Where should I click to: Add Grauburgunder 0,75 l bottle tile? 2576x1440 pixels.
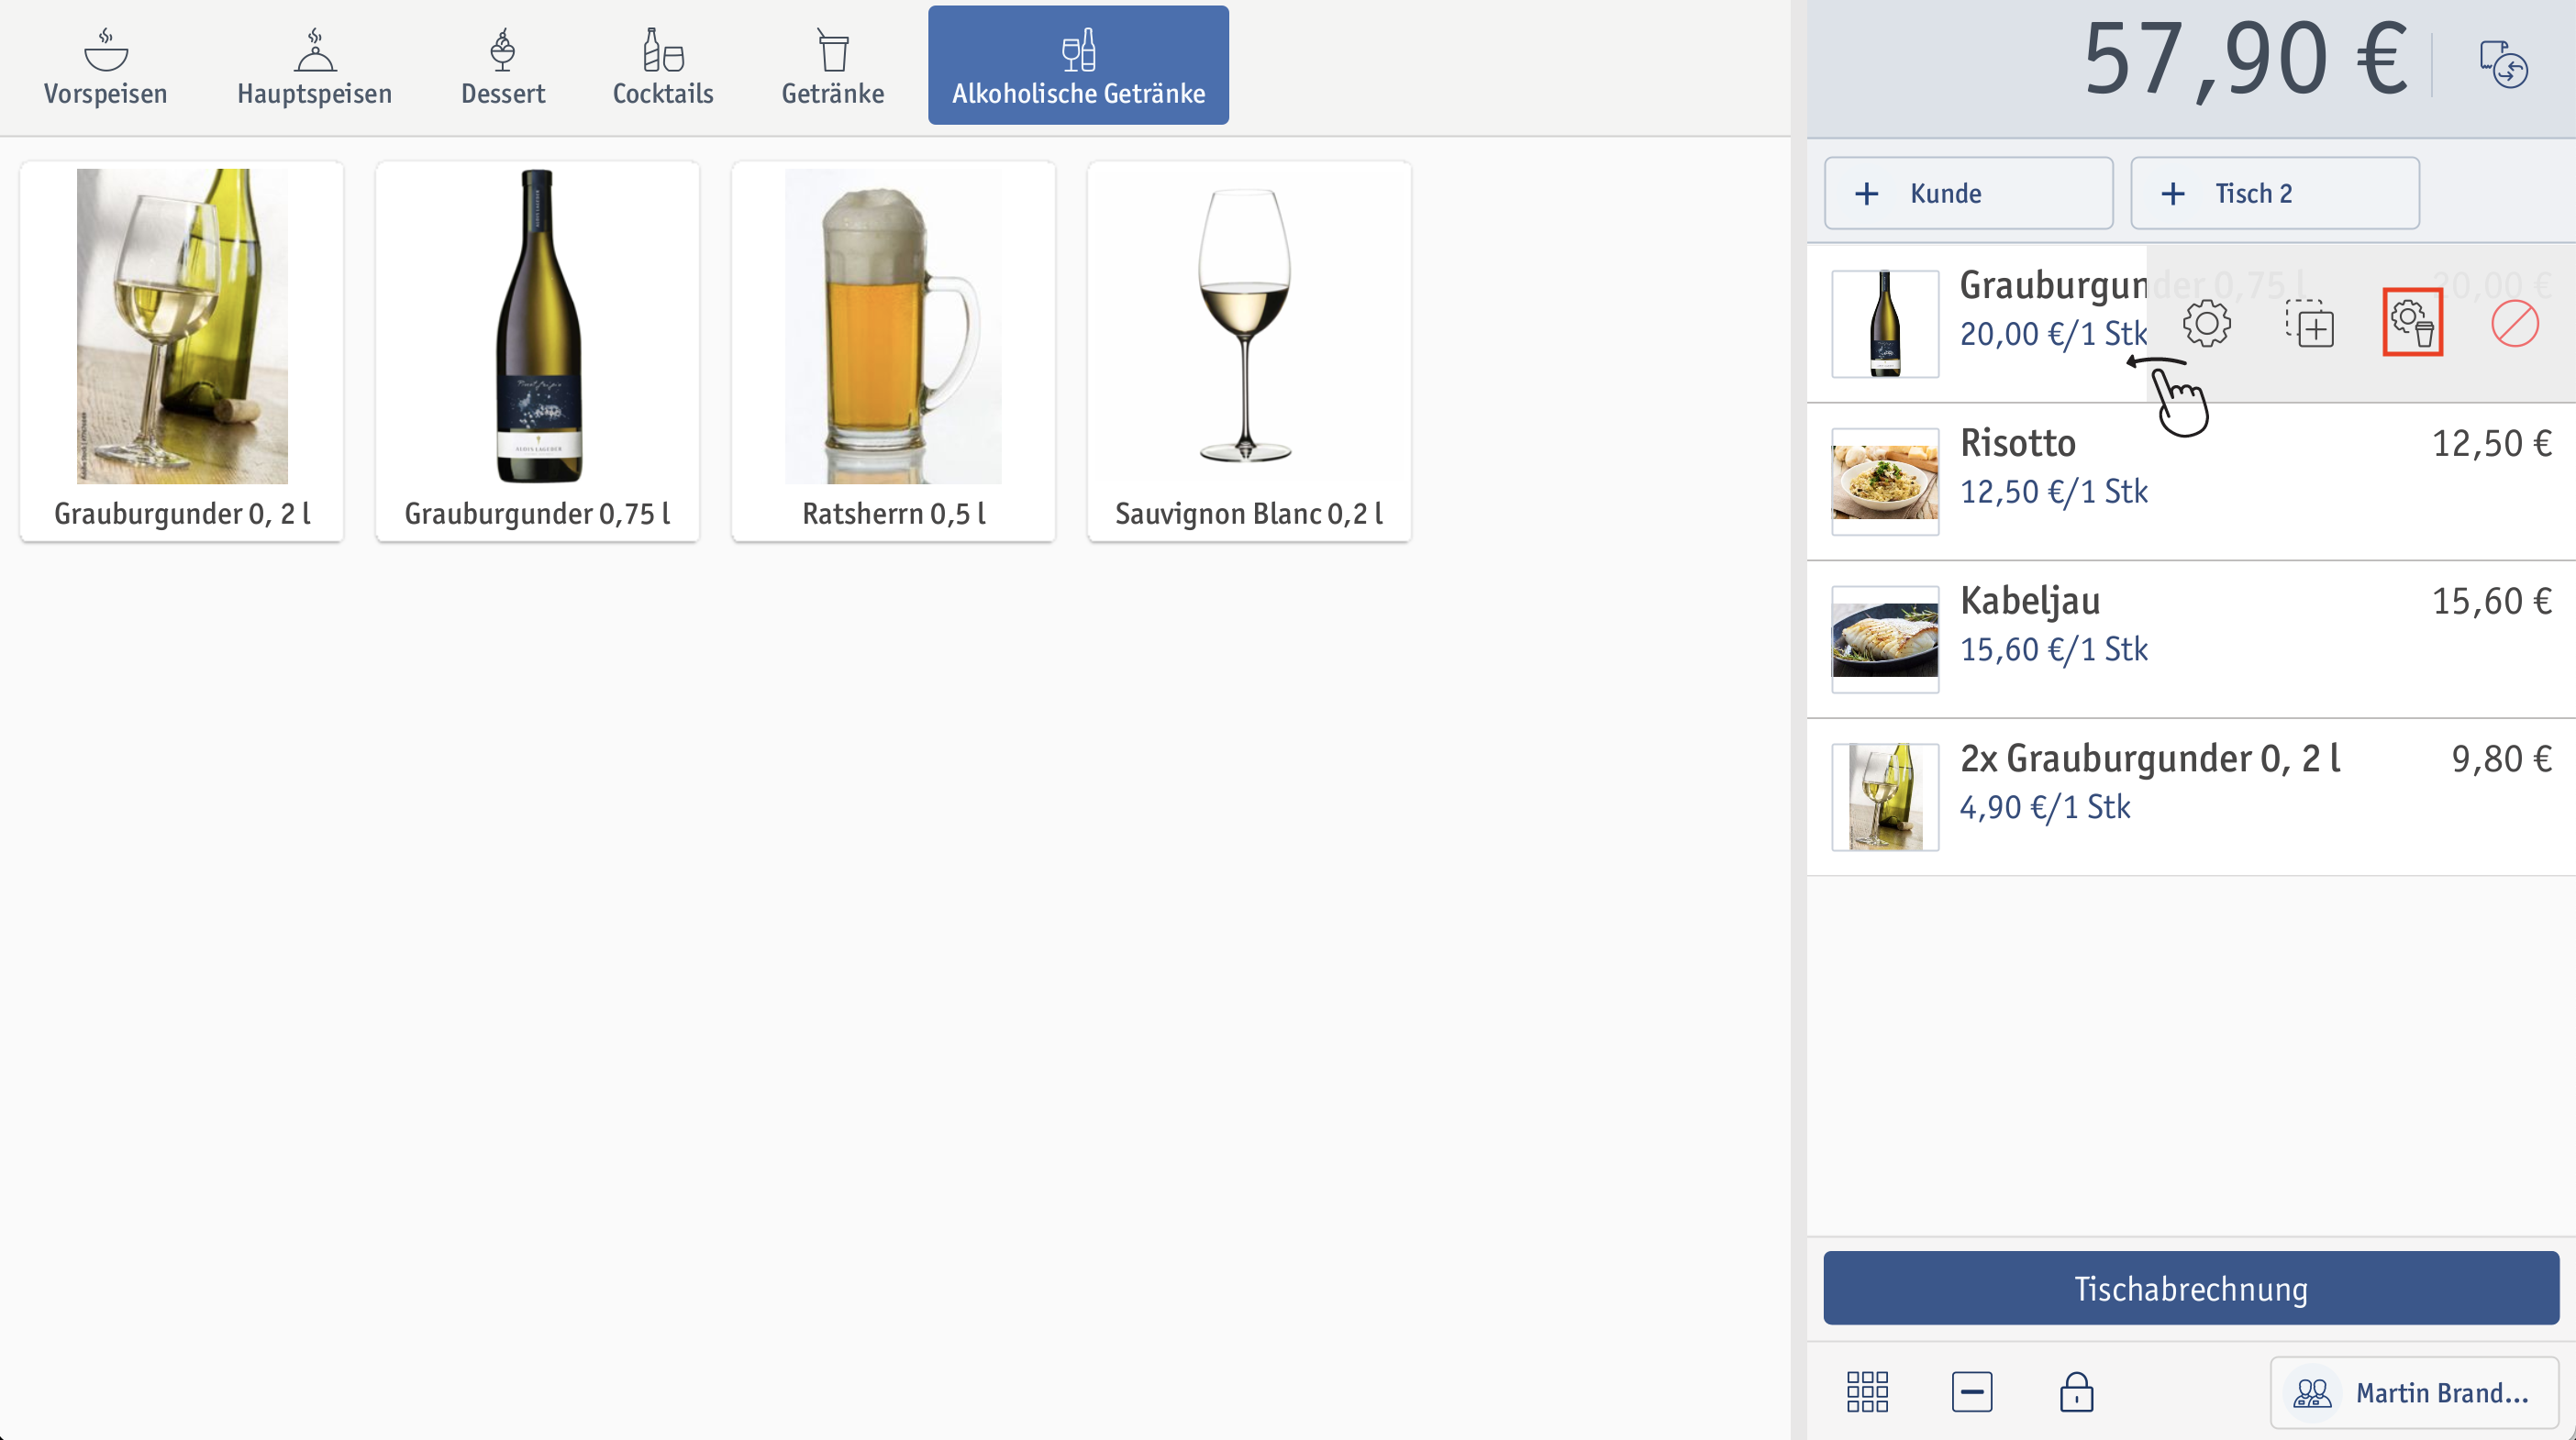pyautogui.click(x=538, y=351)
